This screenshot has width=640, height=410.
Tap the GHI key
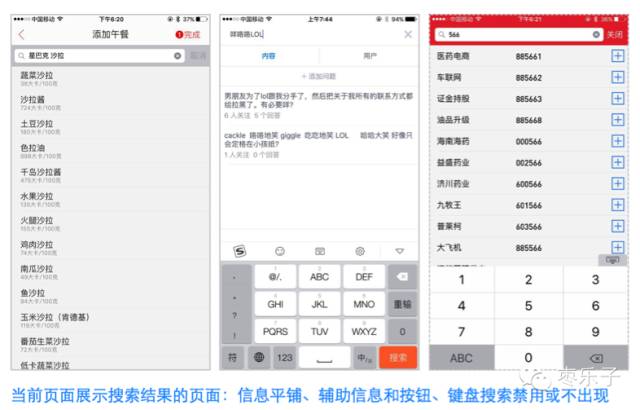pos(276,304)
